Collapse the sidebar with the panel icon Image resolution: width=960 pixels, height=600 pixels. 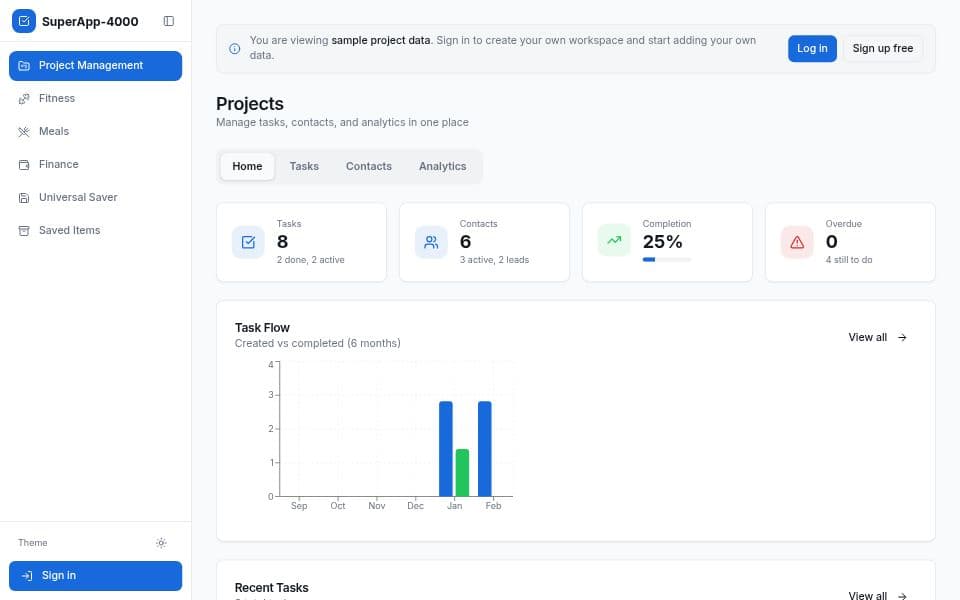168,21
